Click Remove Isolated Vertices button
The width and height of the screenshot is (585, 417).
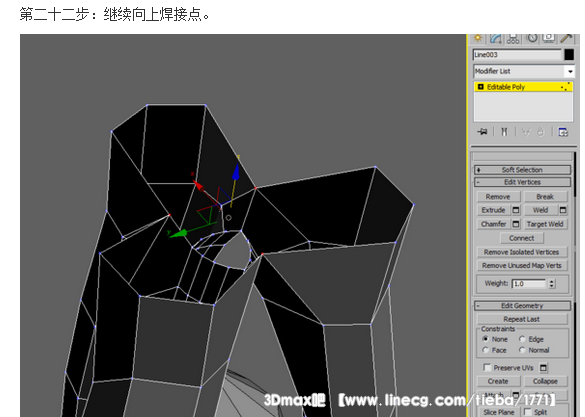[x=522, y=252]
